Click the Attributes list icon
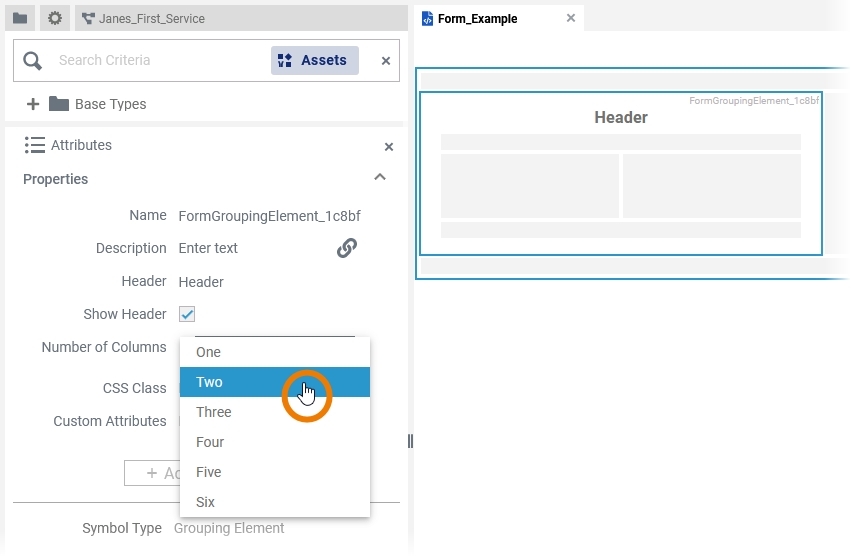Image resolution: width=851 pixels, height=557 pixels. [x=34, y=145]
